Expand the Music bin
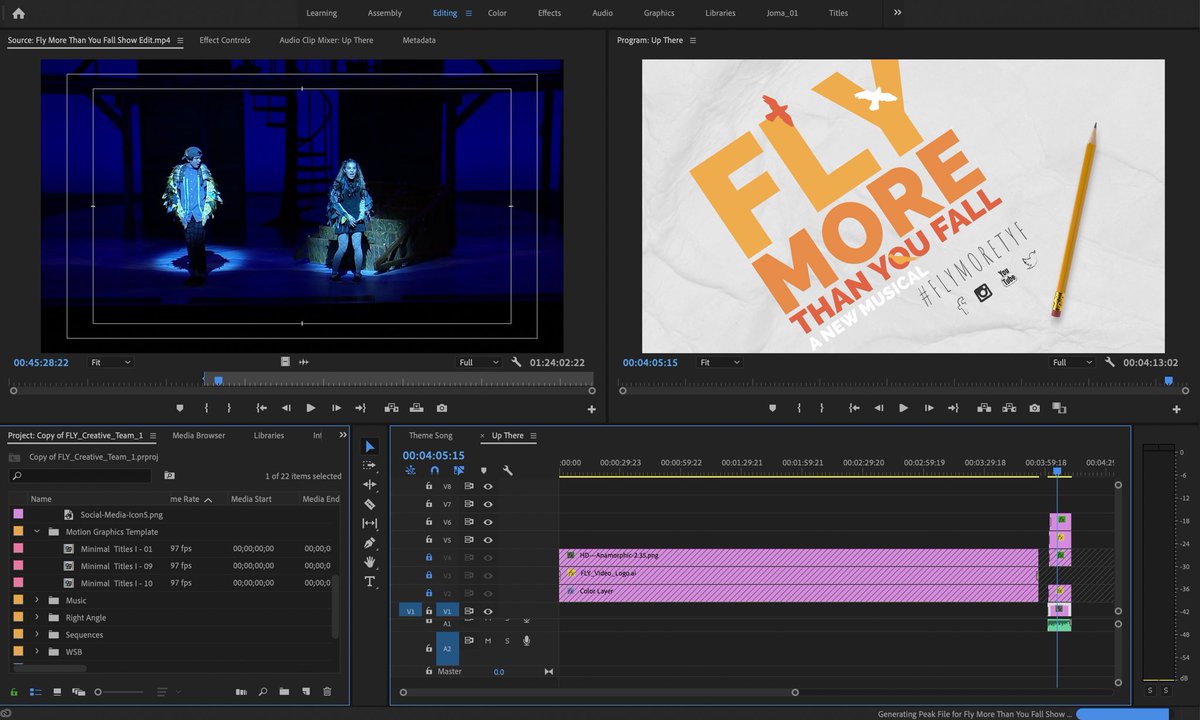 pos(37,600)
